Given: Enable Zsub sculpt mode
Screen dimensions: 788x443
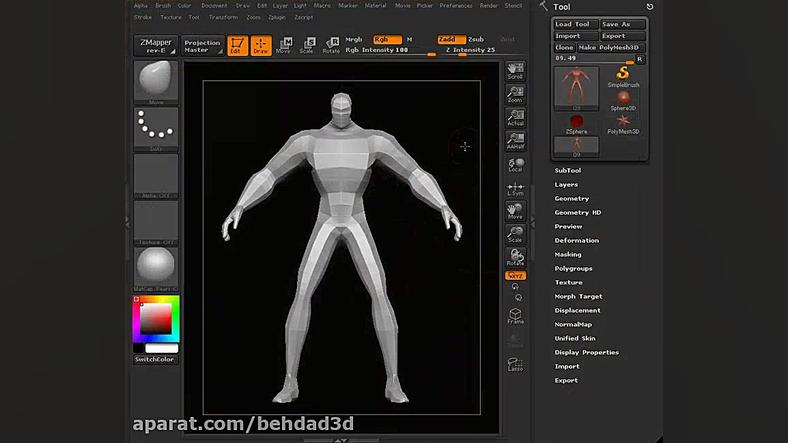Looking at the screenshot, I should [476, 39].
